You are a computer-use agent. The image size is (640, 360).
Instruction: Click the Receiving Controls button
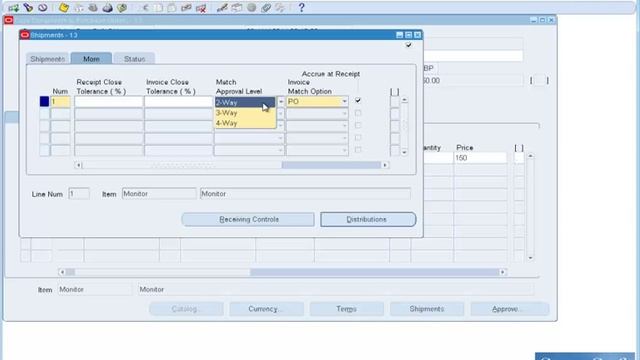tap(248, 219)
